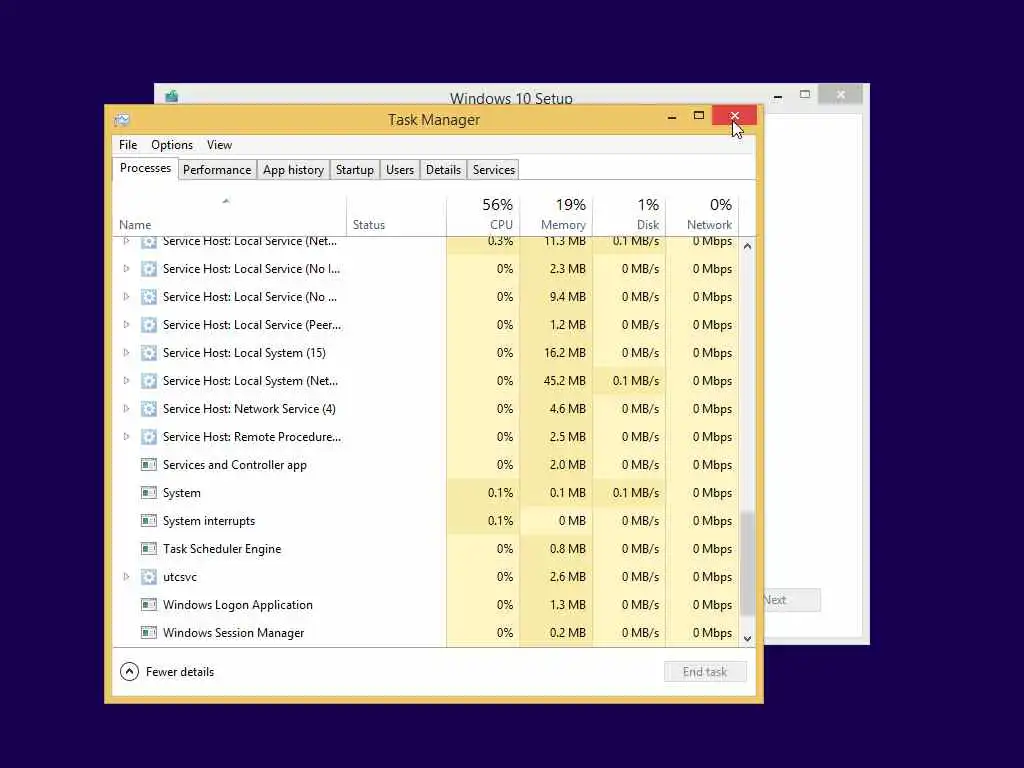Minimize the Windows 10 Setup window

click(x=778, y=95)
